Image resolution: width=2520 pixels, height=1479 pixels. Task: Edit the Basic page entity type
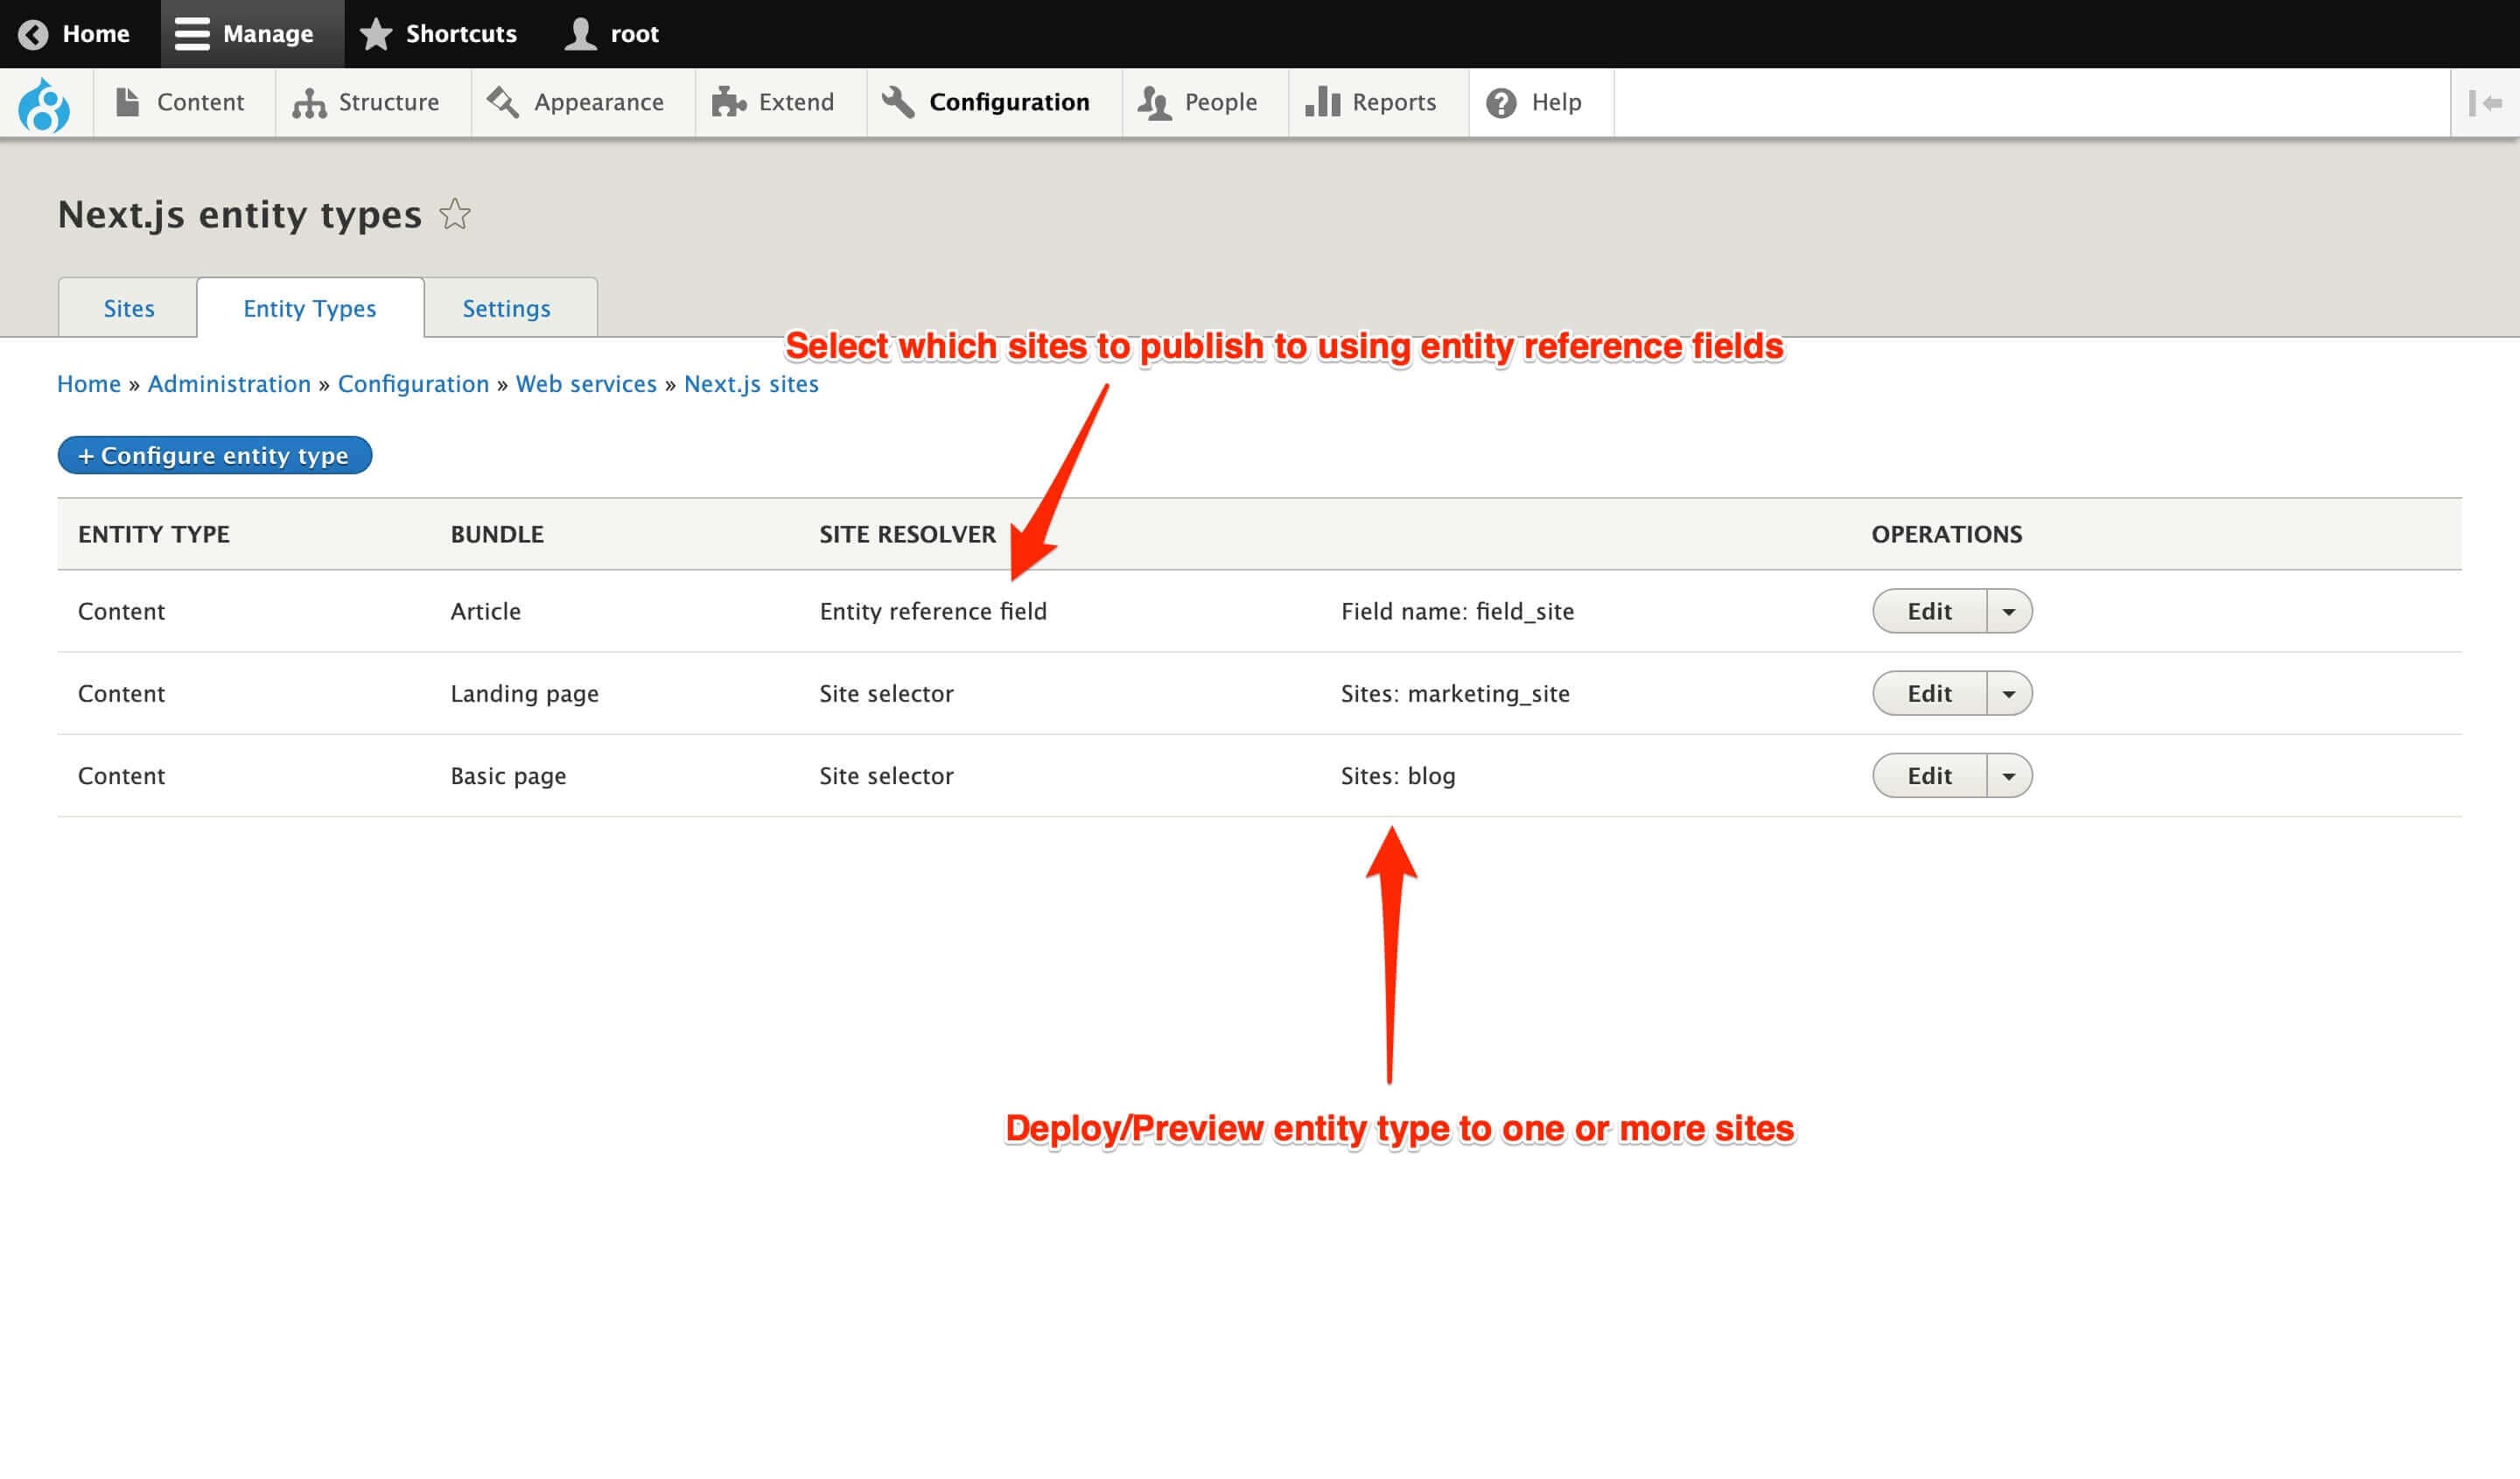click(1929, 775)
